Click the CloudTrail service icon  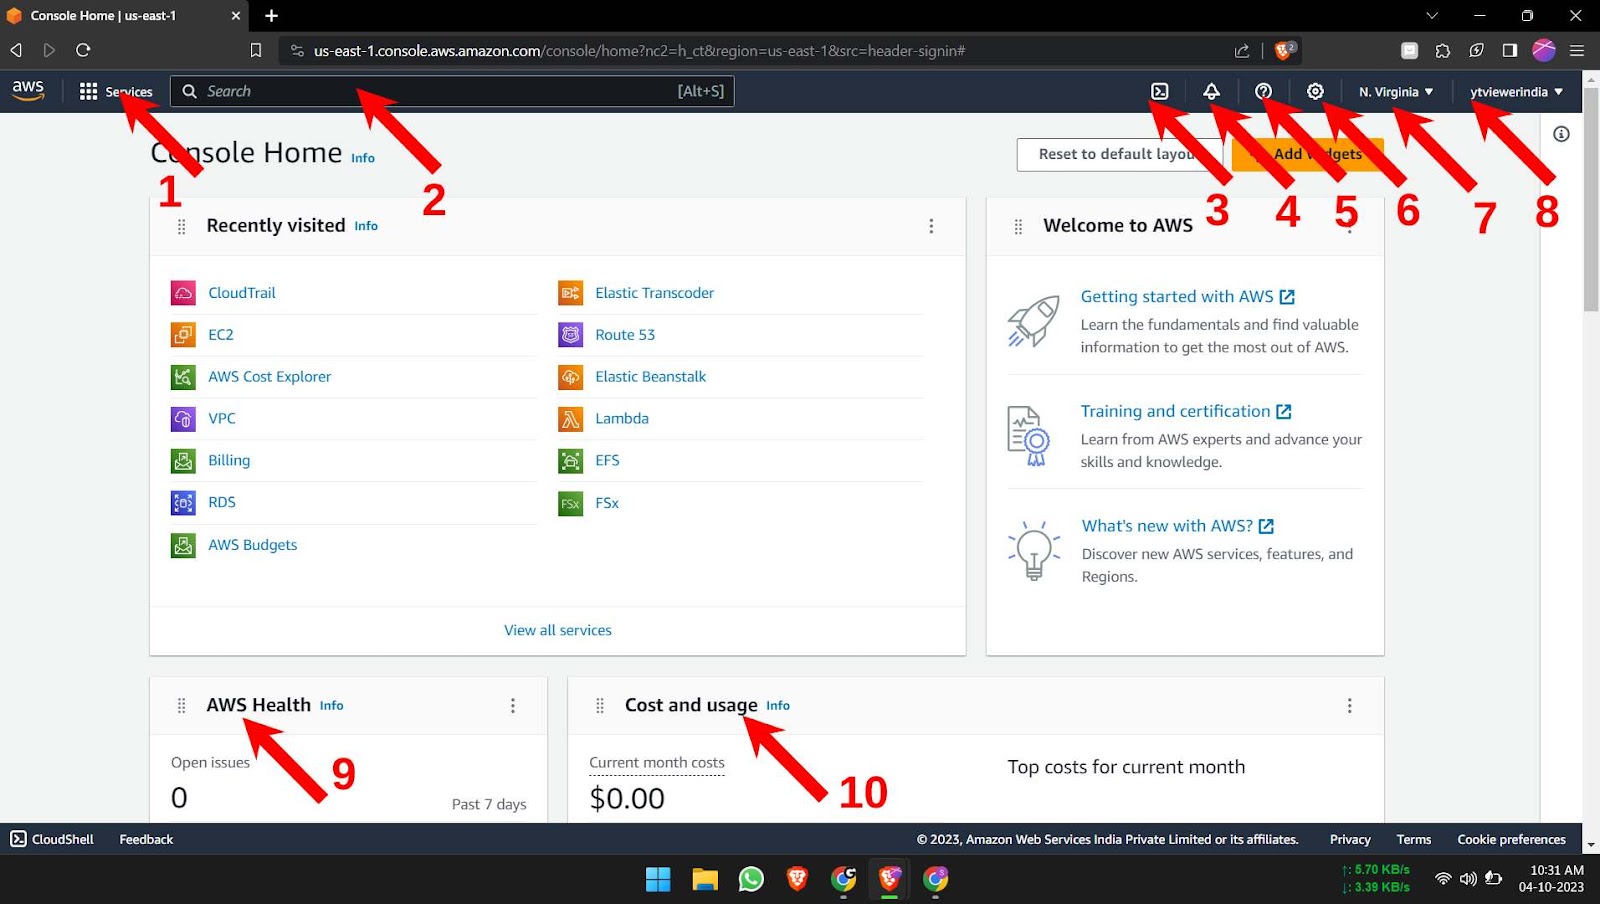(x=183, y=293)
